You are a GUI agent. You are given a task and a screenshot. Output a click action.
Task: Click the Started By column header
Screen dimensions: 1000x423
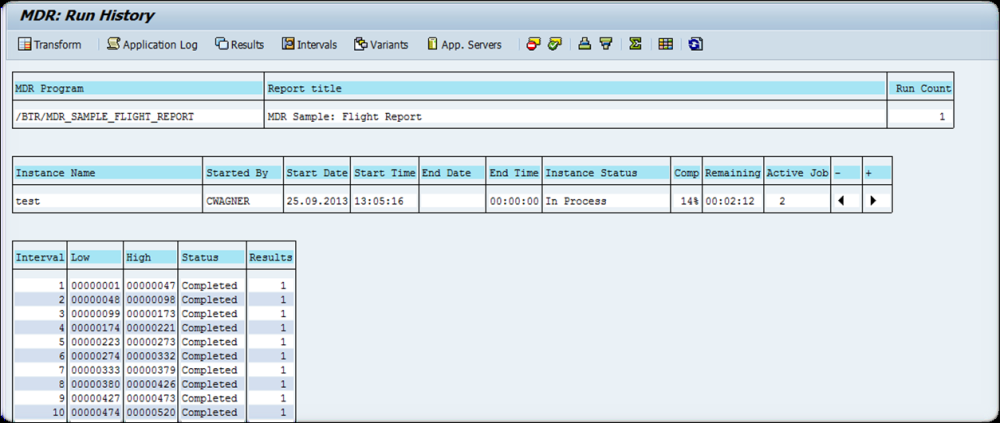(243, 173)
